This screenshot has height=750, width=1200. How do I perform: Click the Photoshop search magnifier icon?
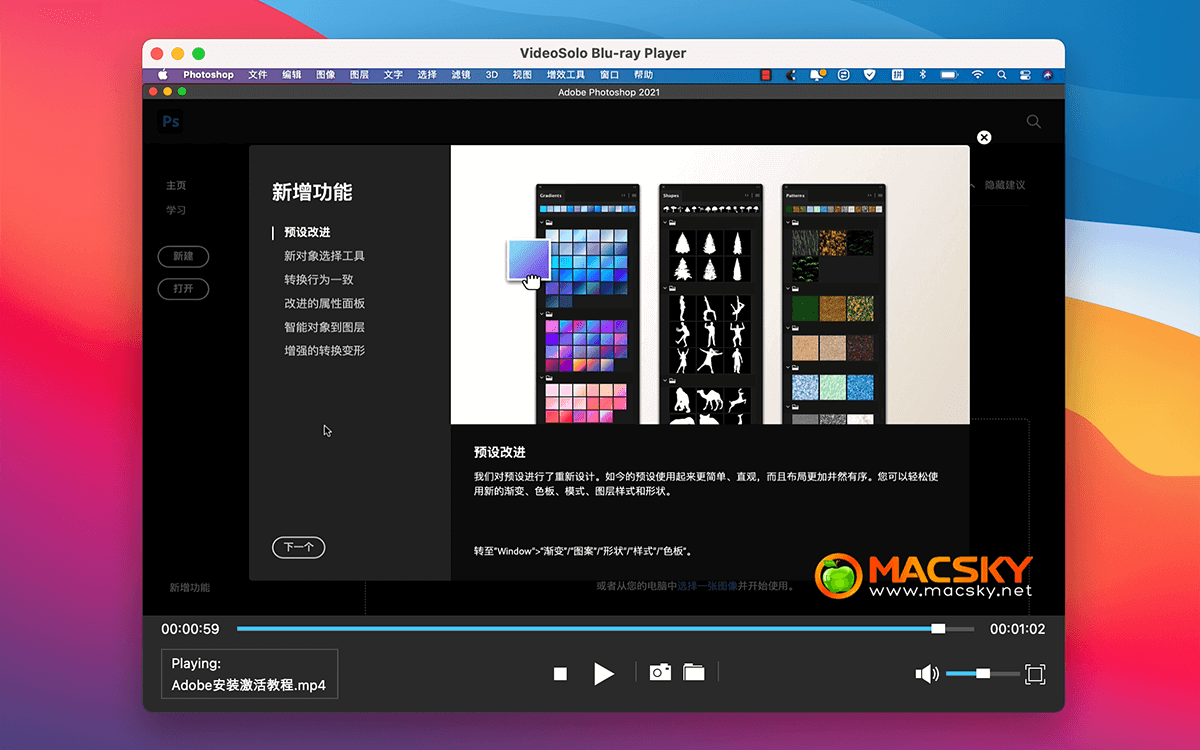pos(1034,122)
